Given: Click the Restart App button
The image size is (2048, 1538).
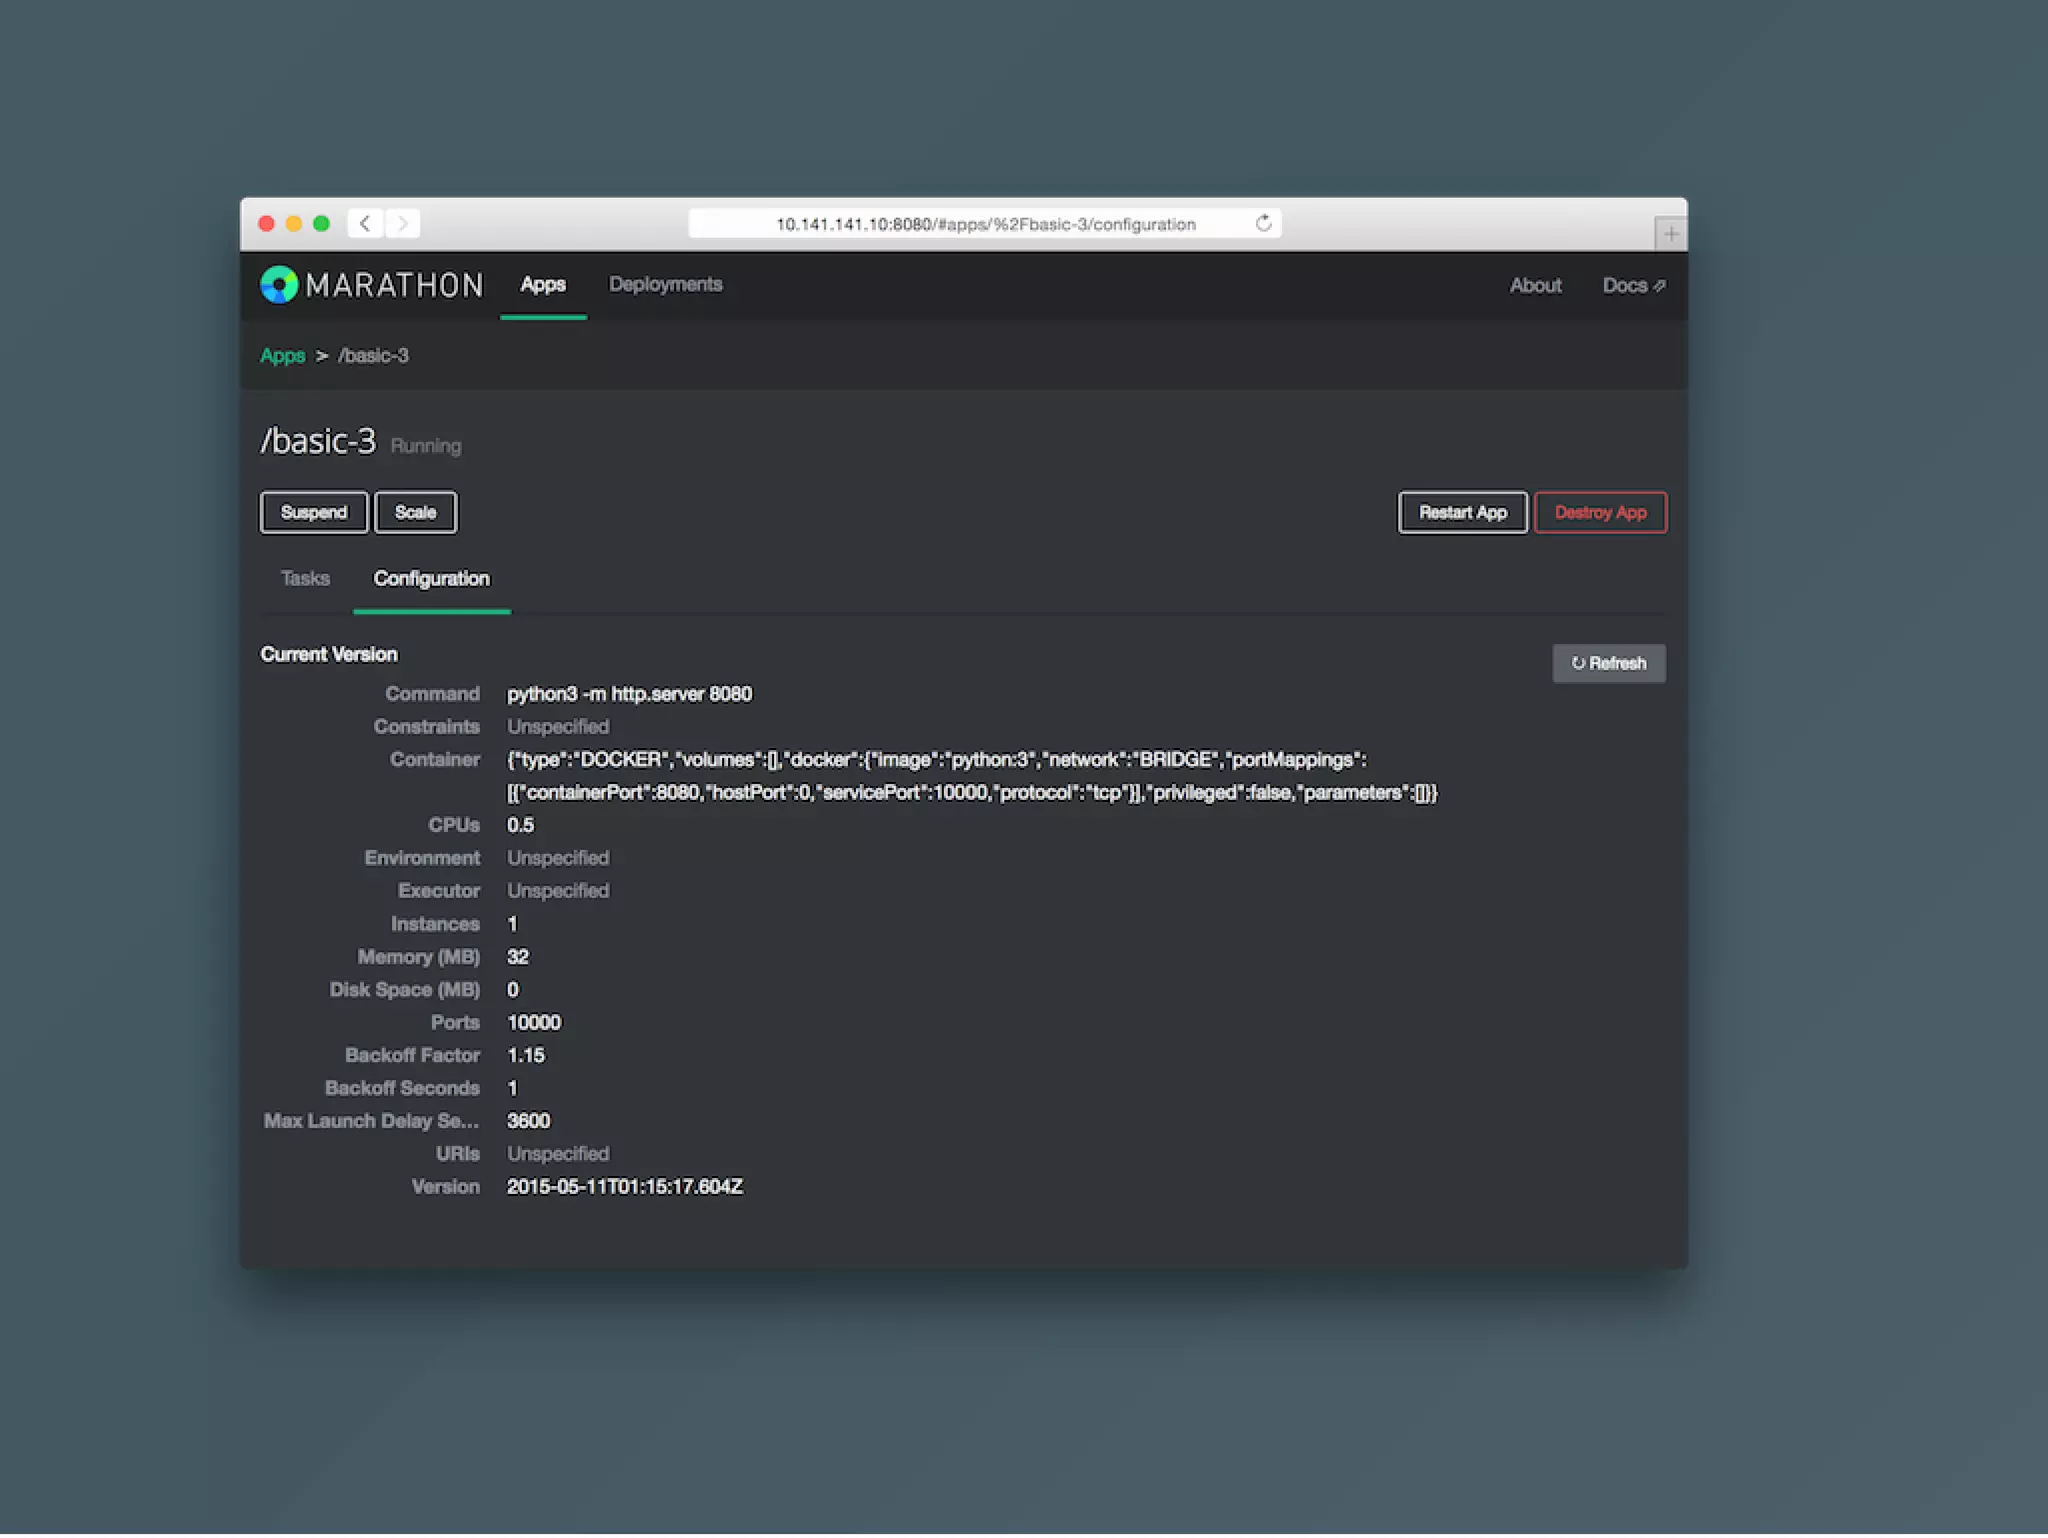Looking at the screenshot, I should 1461,513.
